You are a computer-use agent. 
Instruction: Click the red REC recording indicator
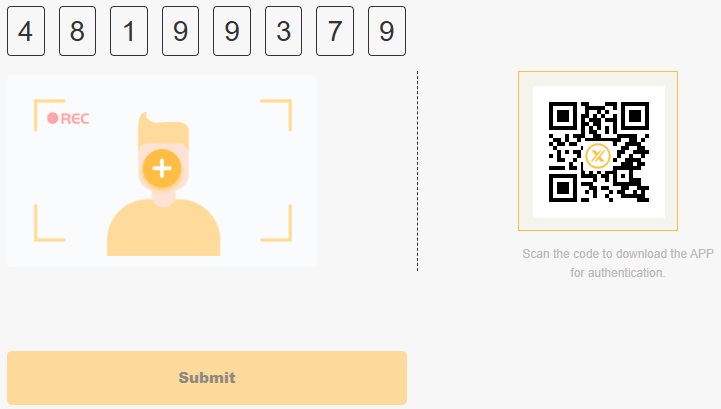tap(69, 119)
